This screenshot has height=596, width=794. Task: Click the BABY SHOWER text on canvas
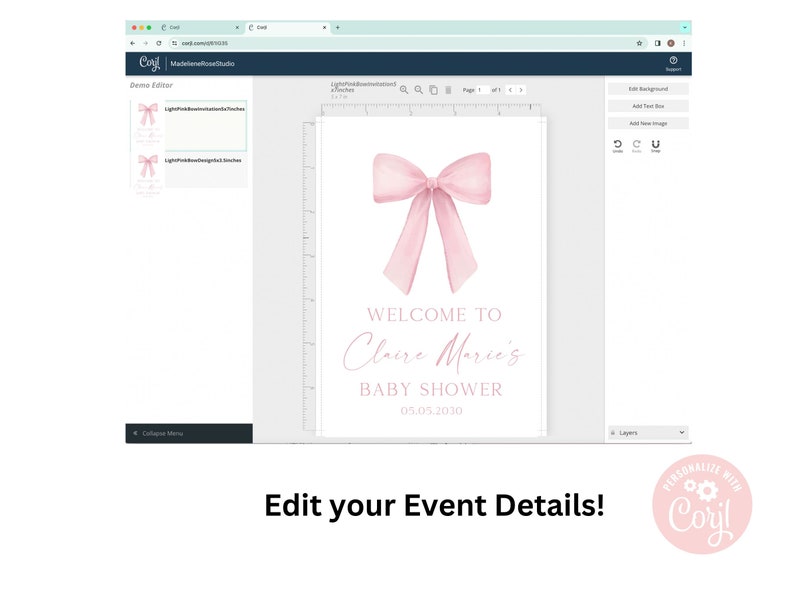click(431, 389)
